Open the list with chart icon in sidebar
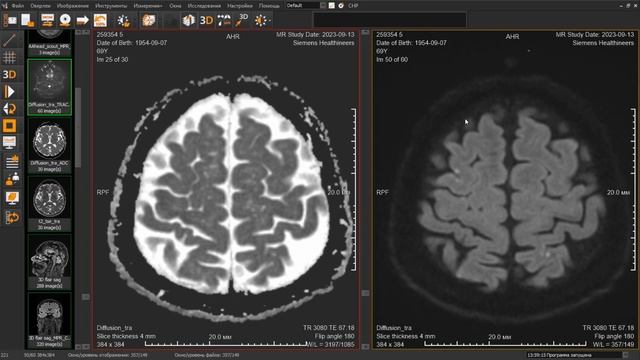640x360 pixels. 12,162
